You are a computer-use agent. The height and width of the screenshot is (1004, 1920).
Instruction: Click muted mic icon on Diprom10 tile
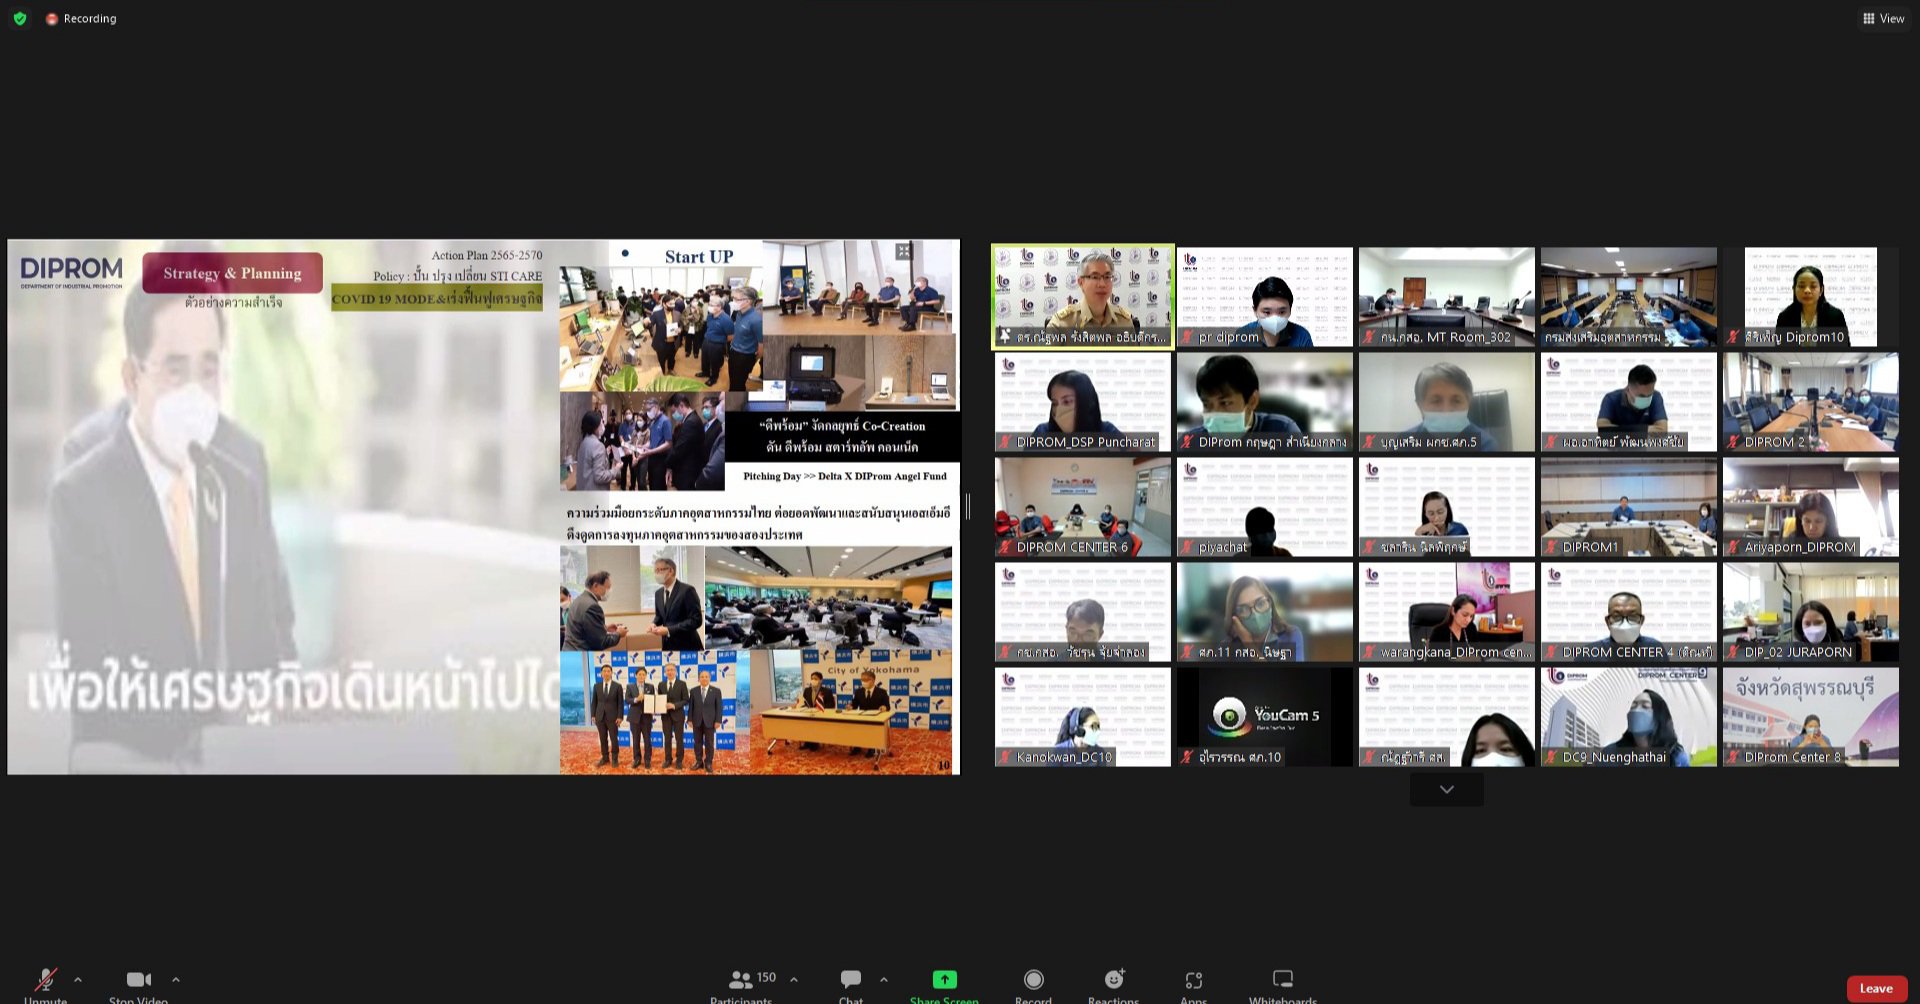tap(1733, 338)
